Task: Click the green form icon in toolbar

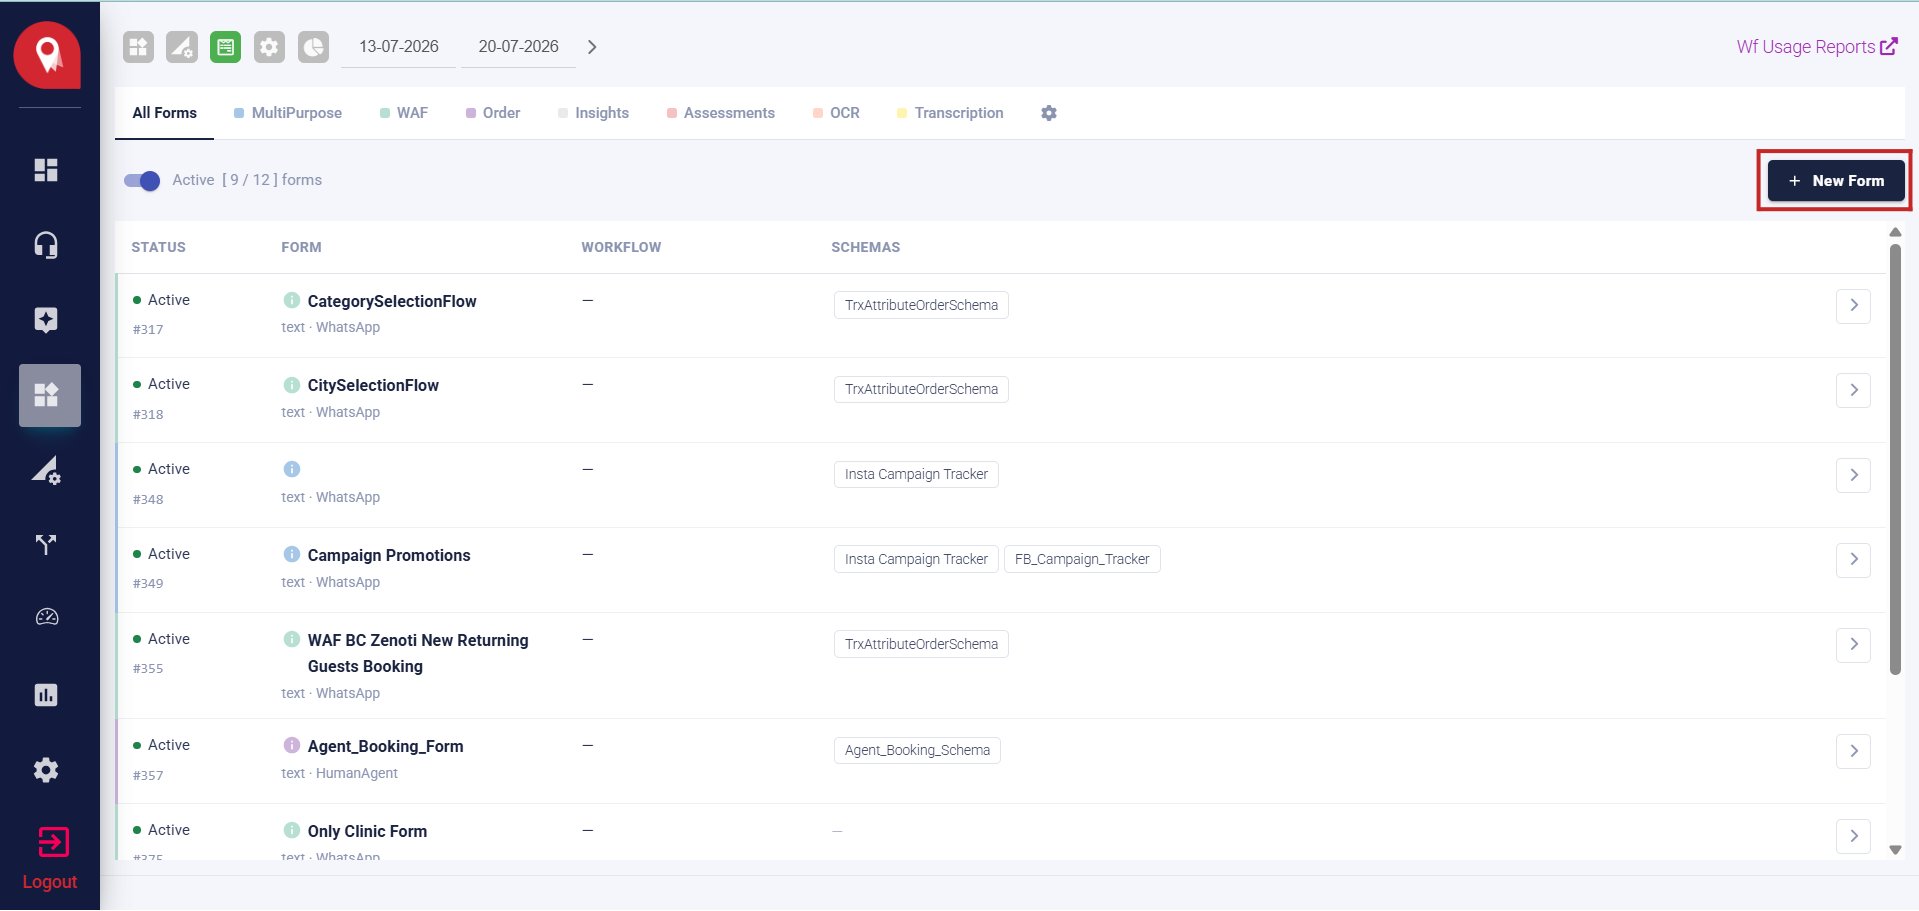Action: [x=226, y=47]
